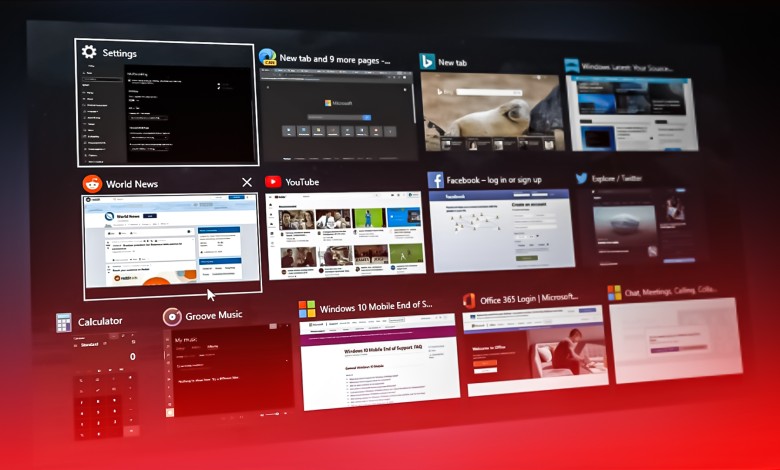Click the Groove Music disc icon
780x470 pixels.
click(x=172, y=317)
